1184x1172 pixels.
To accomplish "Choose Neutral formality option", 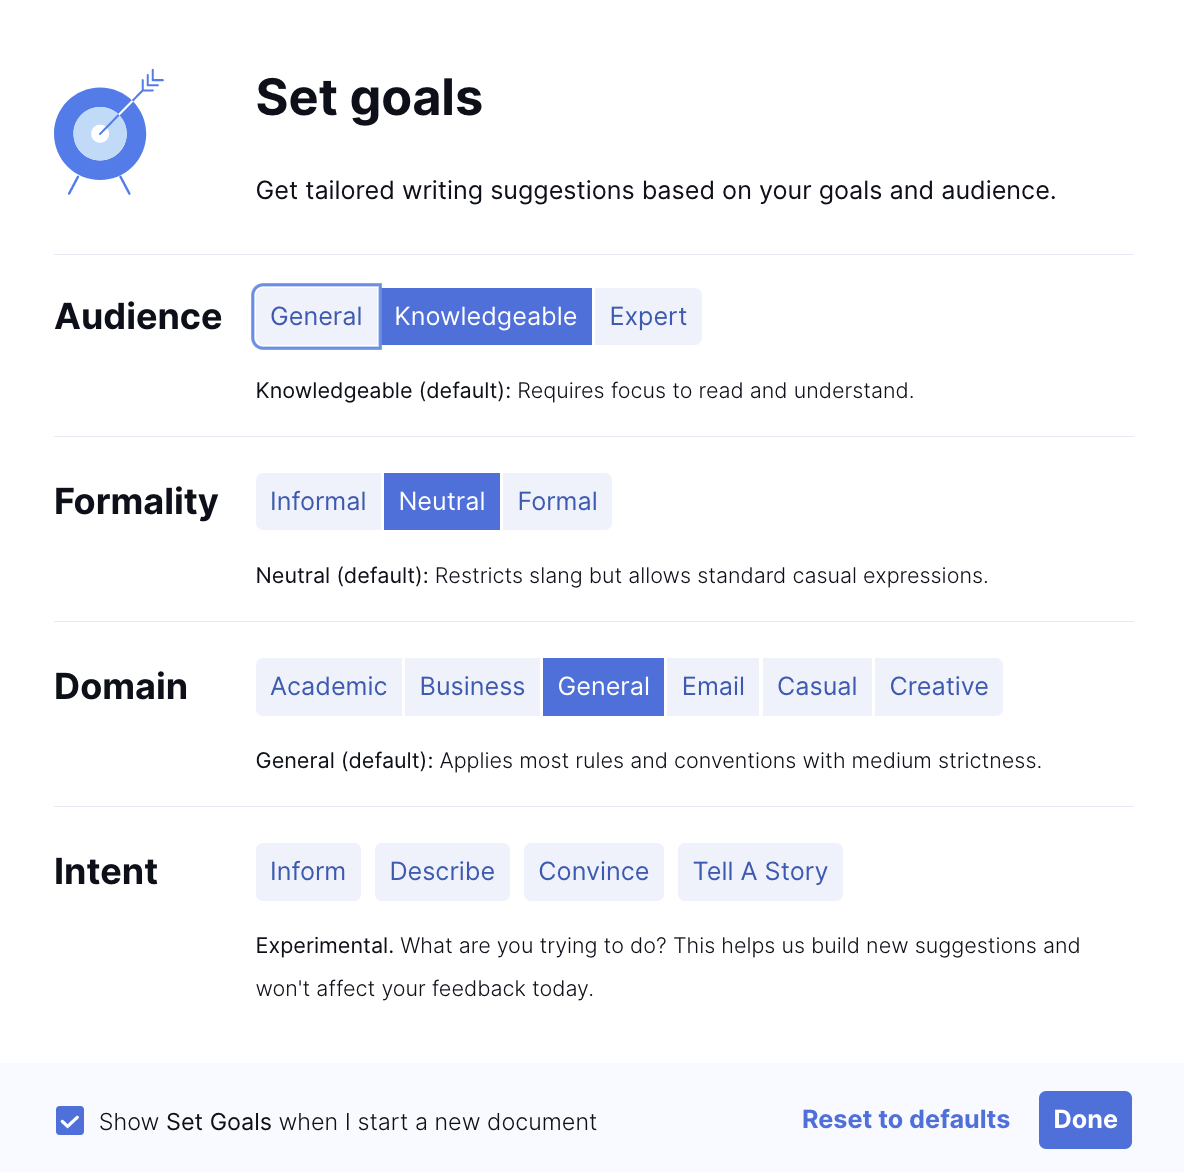I will [442, 502].
